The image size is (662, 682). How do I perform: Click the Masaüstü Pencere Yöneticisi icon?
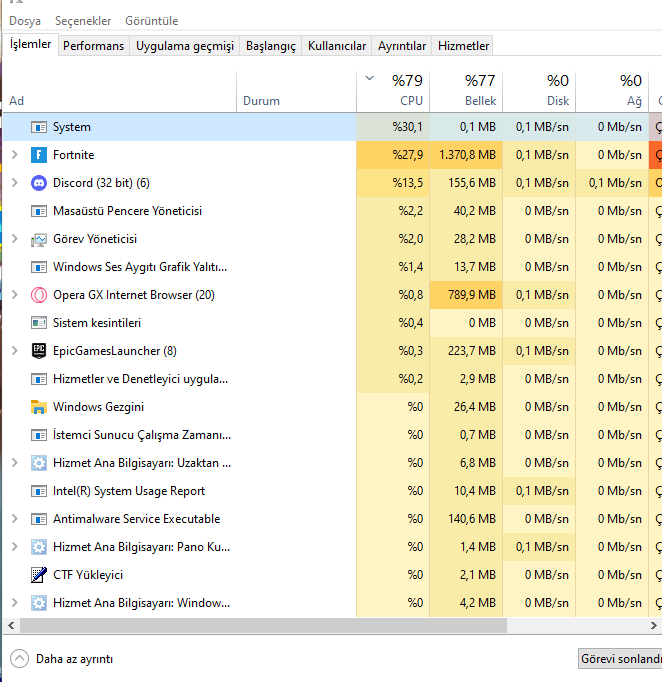[39, 211]
